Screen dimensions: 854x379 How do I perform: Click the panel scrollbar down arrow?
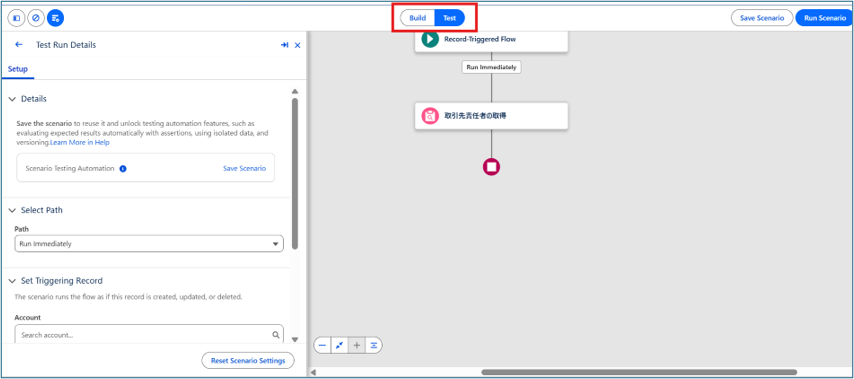coord(295,339)
